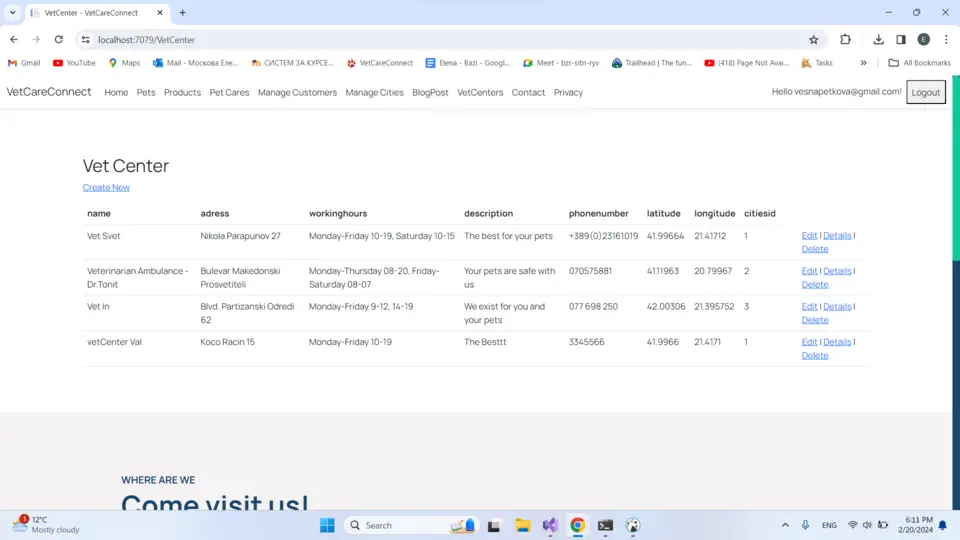This screenshot has width=960, height=540.
Task: Click the Windows Start button
Action: [327, 525]
